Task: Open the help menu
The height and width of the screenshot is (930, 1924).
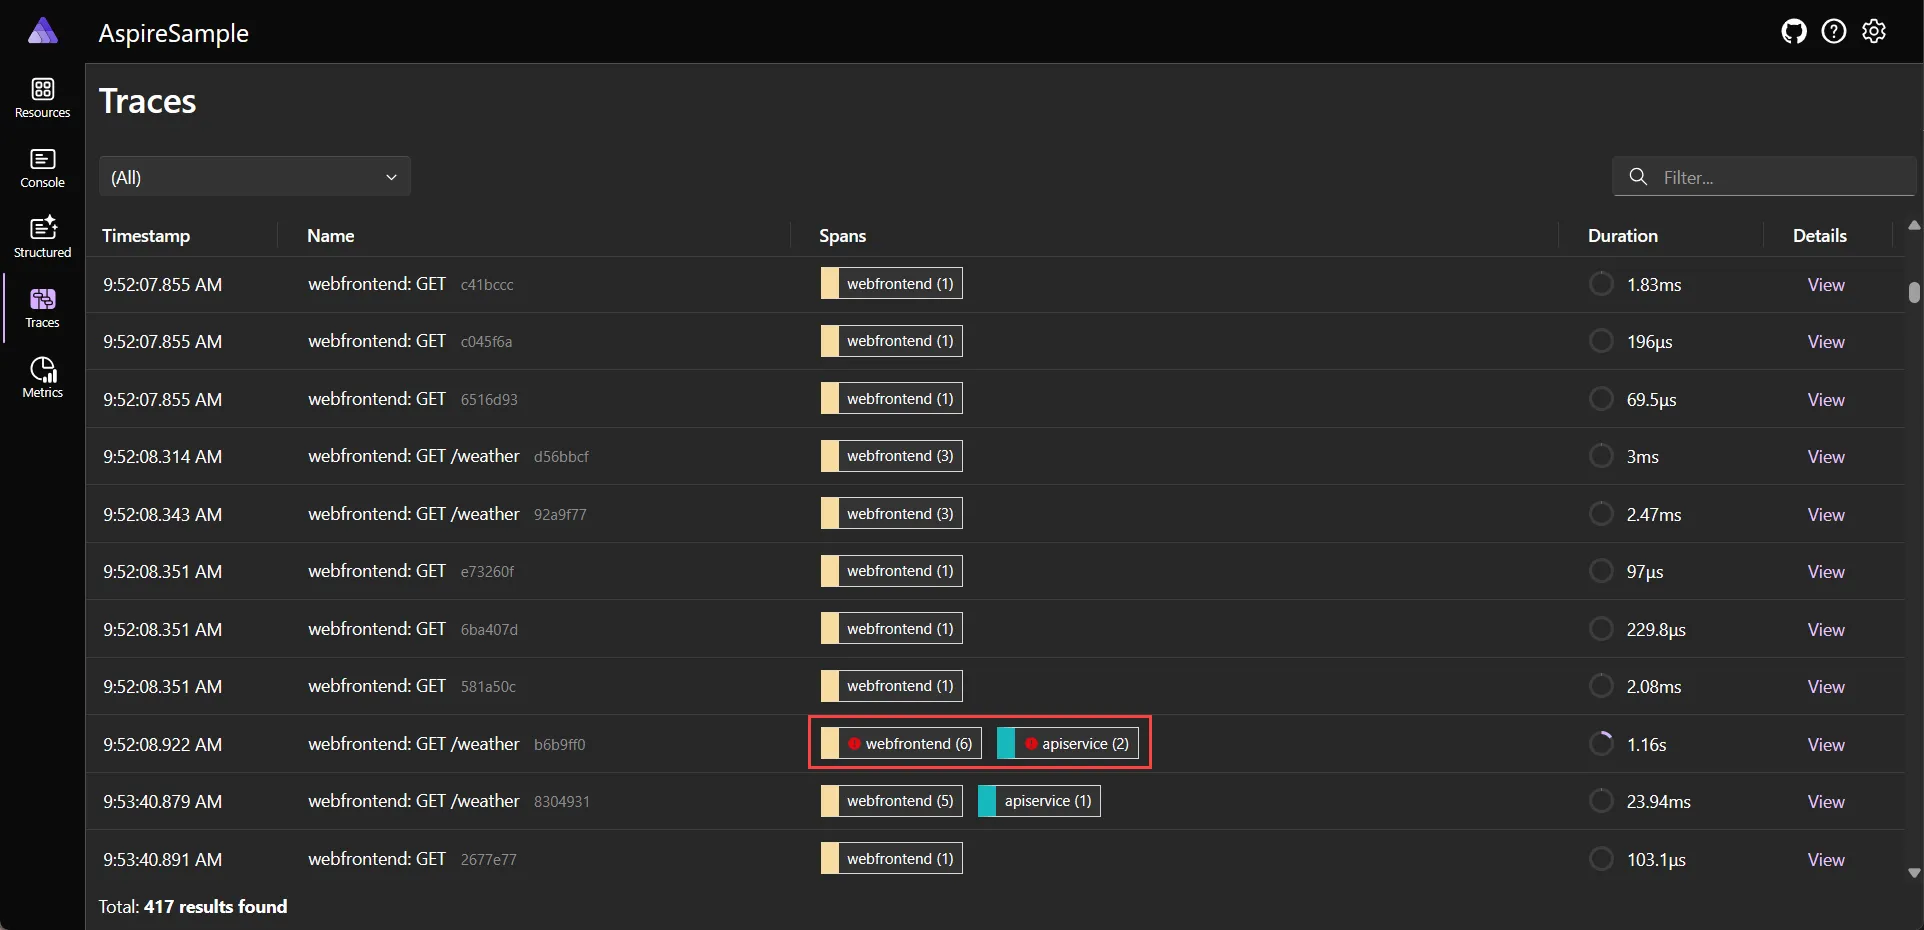Action: [x=1833, y=31]
